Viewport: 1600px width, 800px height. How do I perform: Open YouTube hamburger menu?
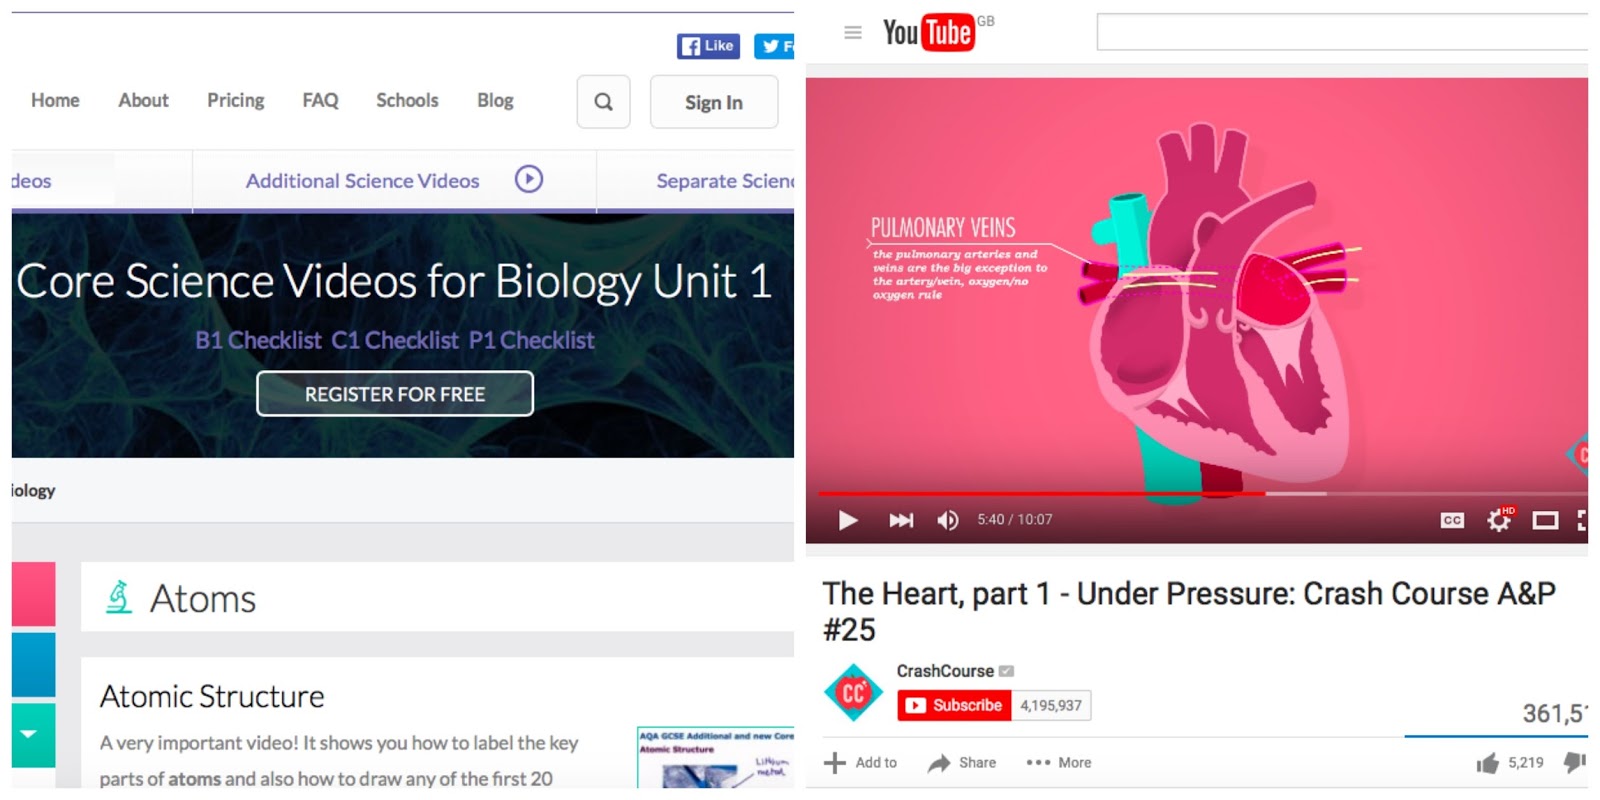point(853,33)
